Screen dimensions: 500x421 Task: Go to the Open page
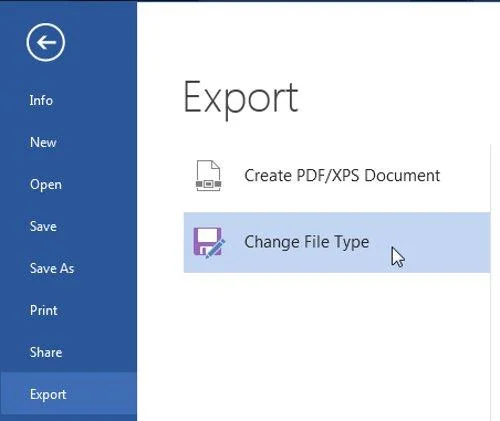[x=46, y=184]
